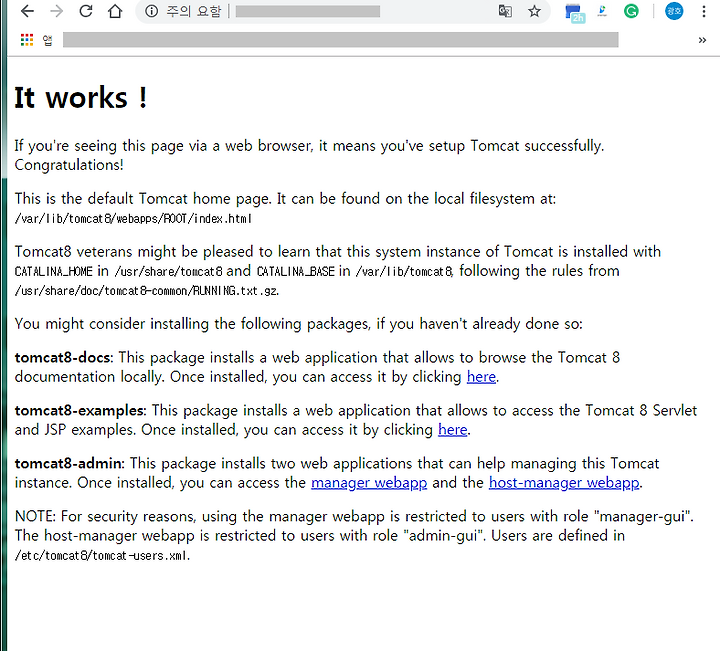Open the tomcat8-docs 'here' link
This screenshot has height=651, width=720.
tap(481, 377)
